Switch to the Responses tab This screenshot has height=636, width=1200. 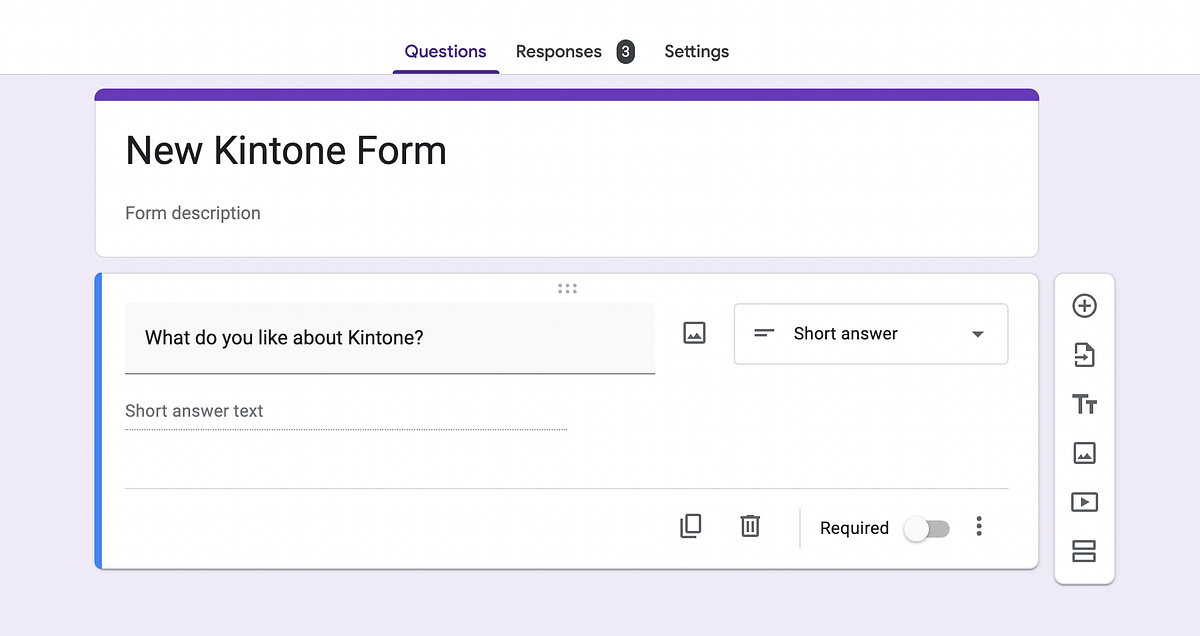pyautogui.click(x=558, y=51)
